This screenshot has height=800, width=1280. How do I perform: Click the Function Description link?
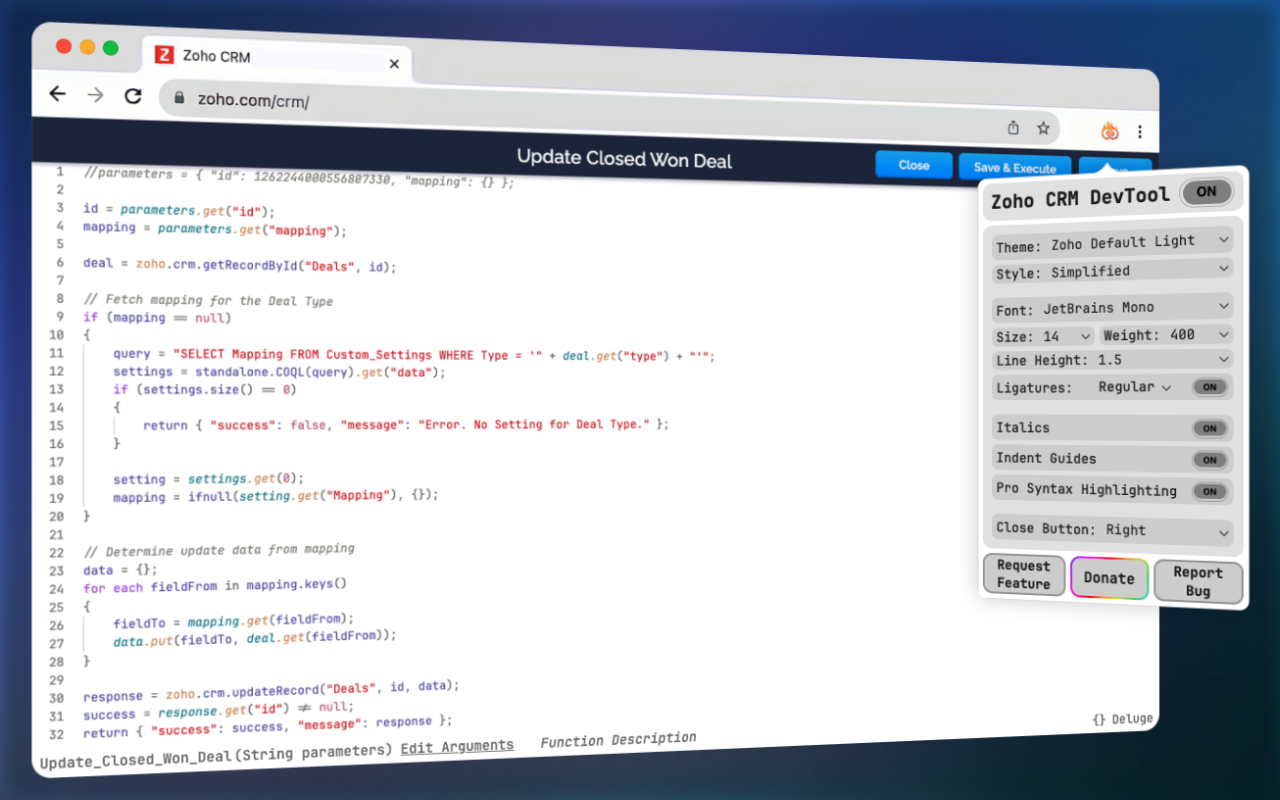click(618, 741)
